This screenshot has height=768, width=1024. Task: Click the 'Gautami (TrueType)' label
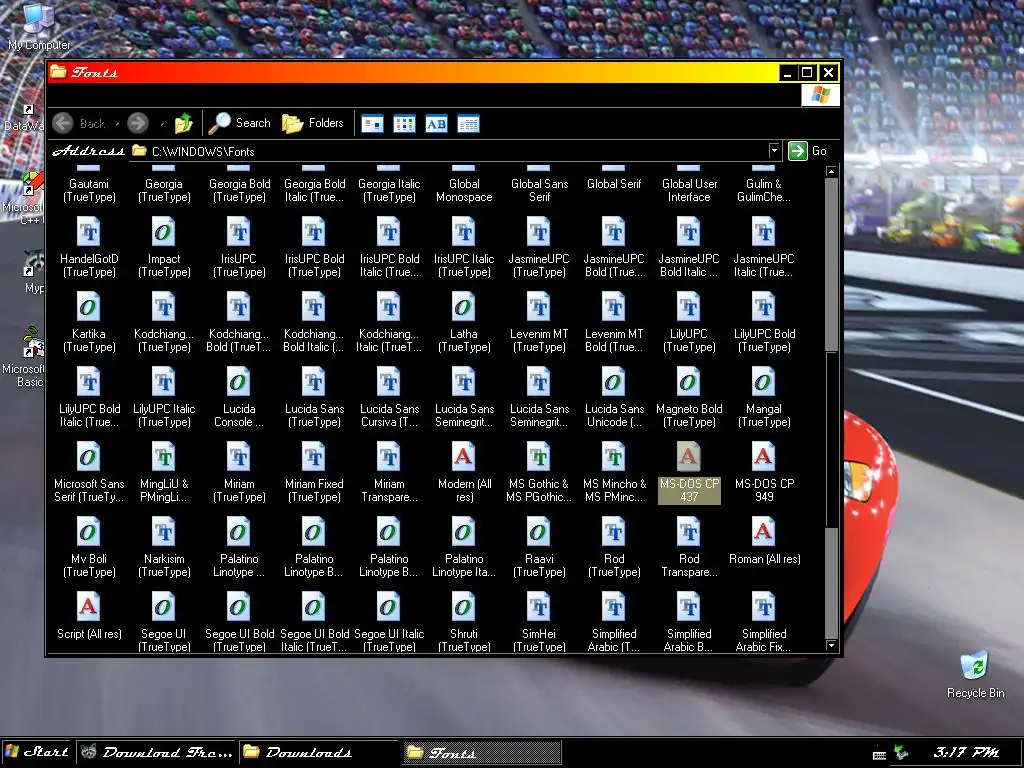pyautogui.click(x=89, y=190)
